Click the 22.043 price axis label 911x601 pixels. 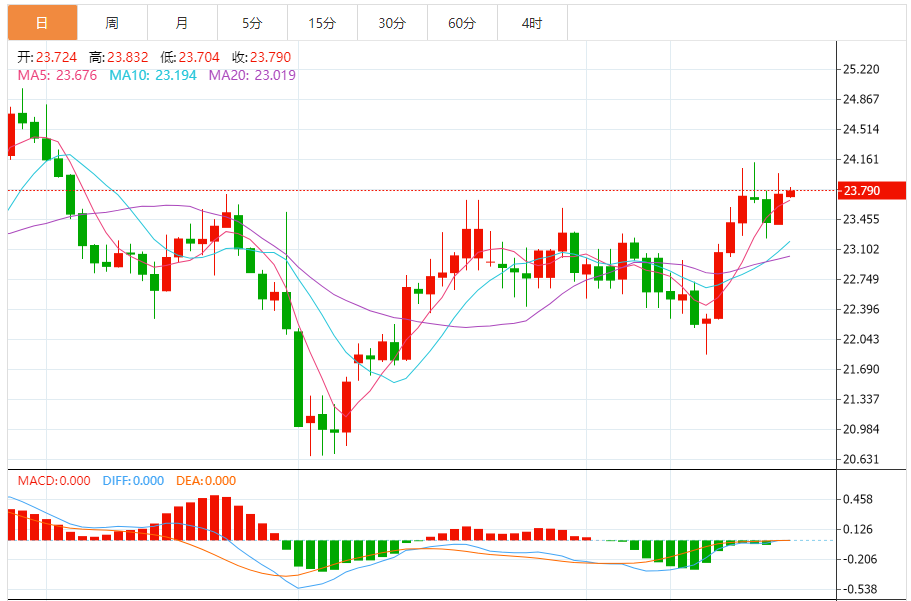[x=861, y=339]
